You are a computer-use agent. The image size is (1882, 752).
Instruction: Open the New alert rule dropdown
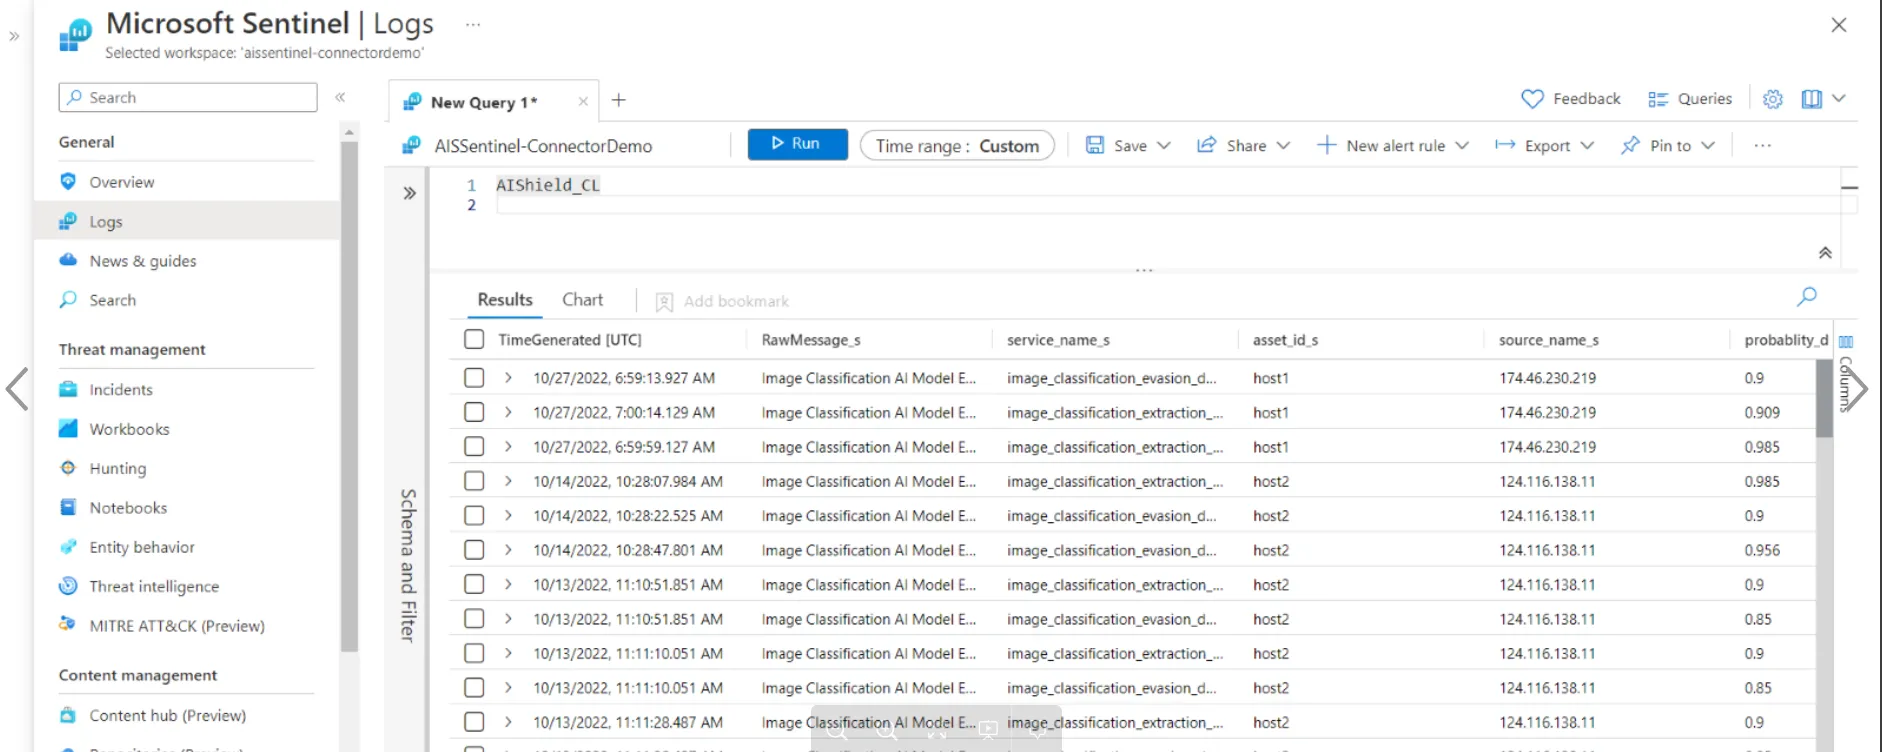[1393, 146]
